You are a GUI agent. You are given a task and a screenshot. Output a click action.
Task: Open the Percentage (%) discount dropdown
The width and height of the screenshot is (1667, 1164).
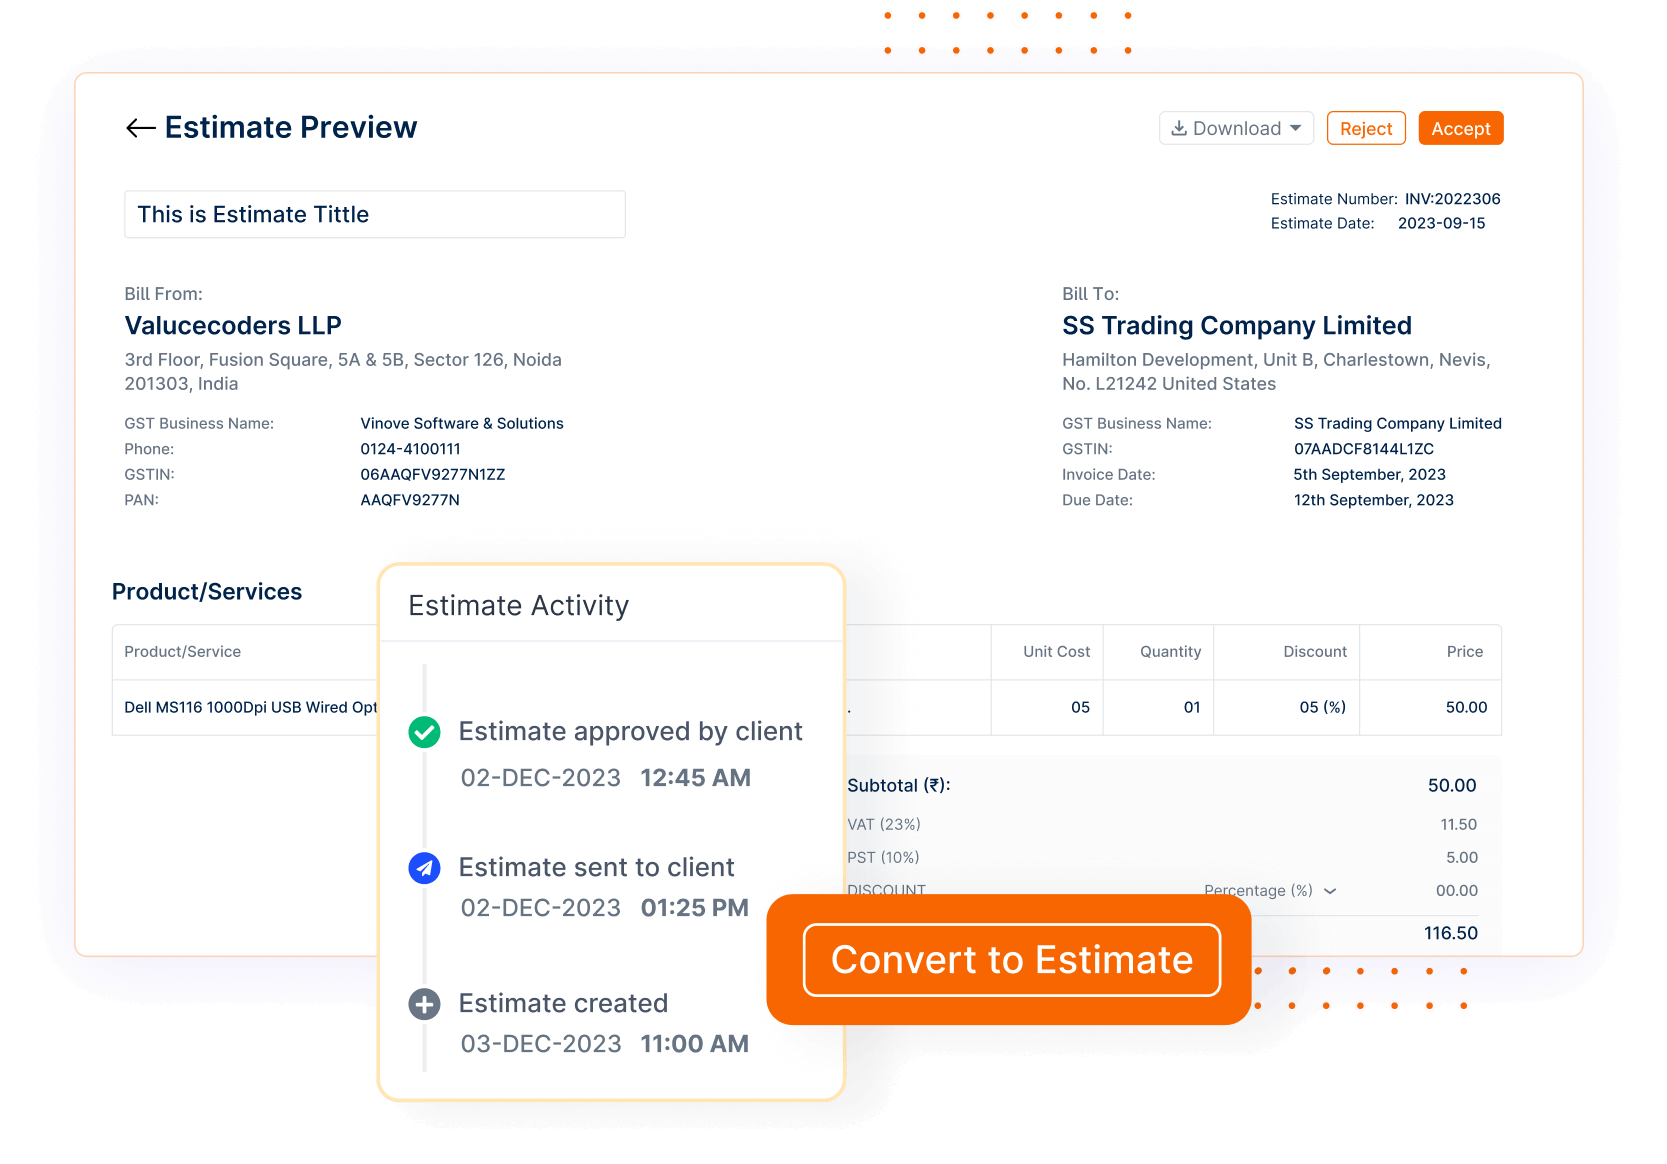pyautogui.click(x=1270, y=890)
